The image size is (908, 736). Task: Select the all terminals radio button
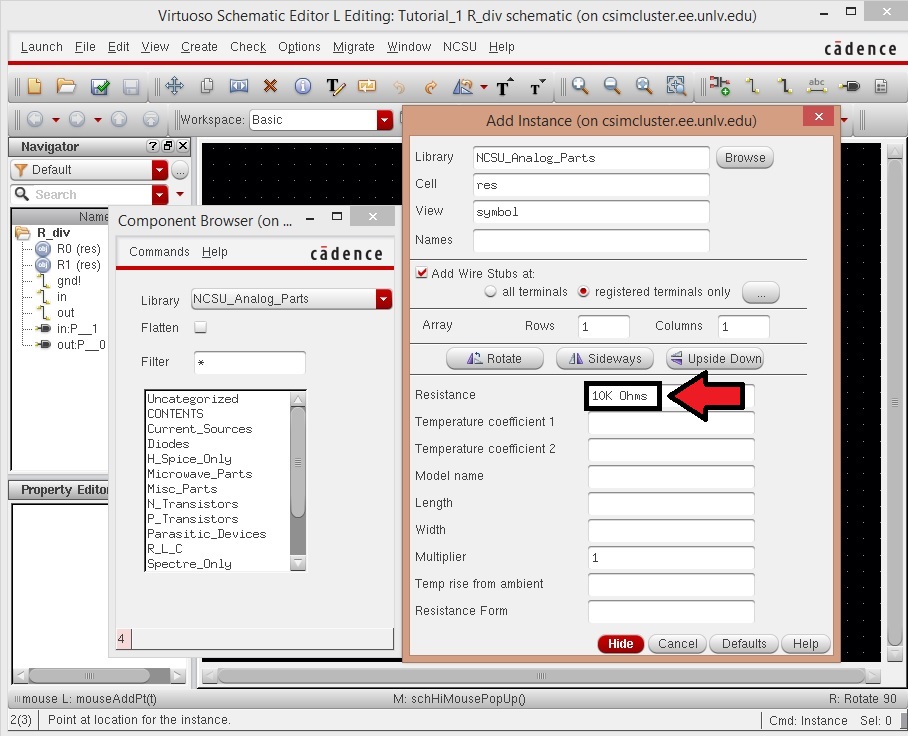491,292
